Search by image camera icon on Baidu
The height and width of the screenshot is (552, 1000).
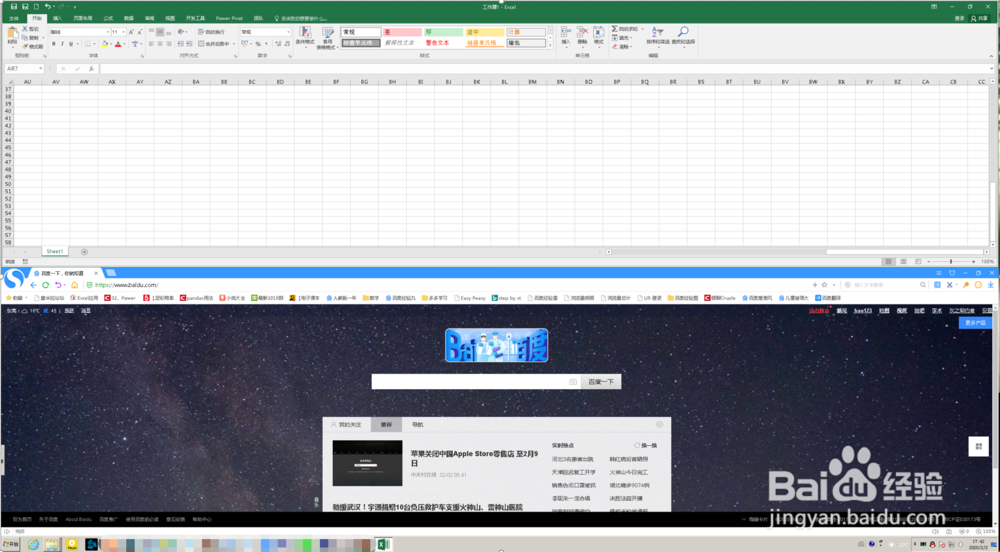(573, 382)
